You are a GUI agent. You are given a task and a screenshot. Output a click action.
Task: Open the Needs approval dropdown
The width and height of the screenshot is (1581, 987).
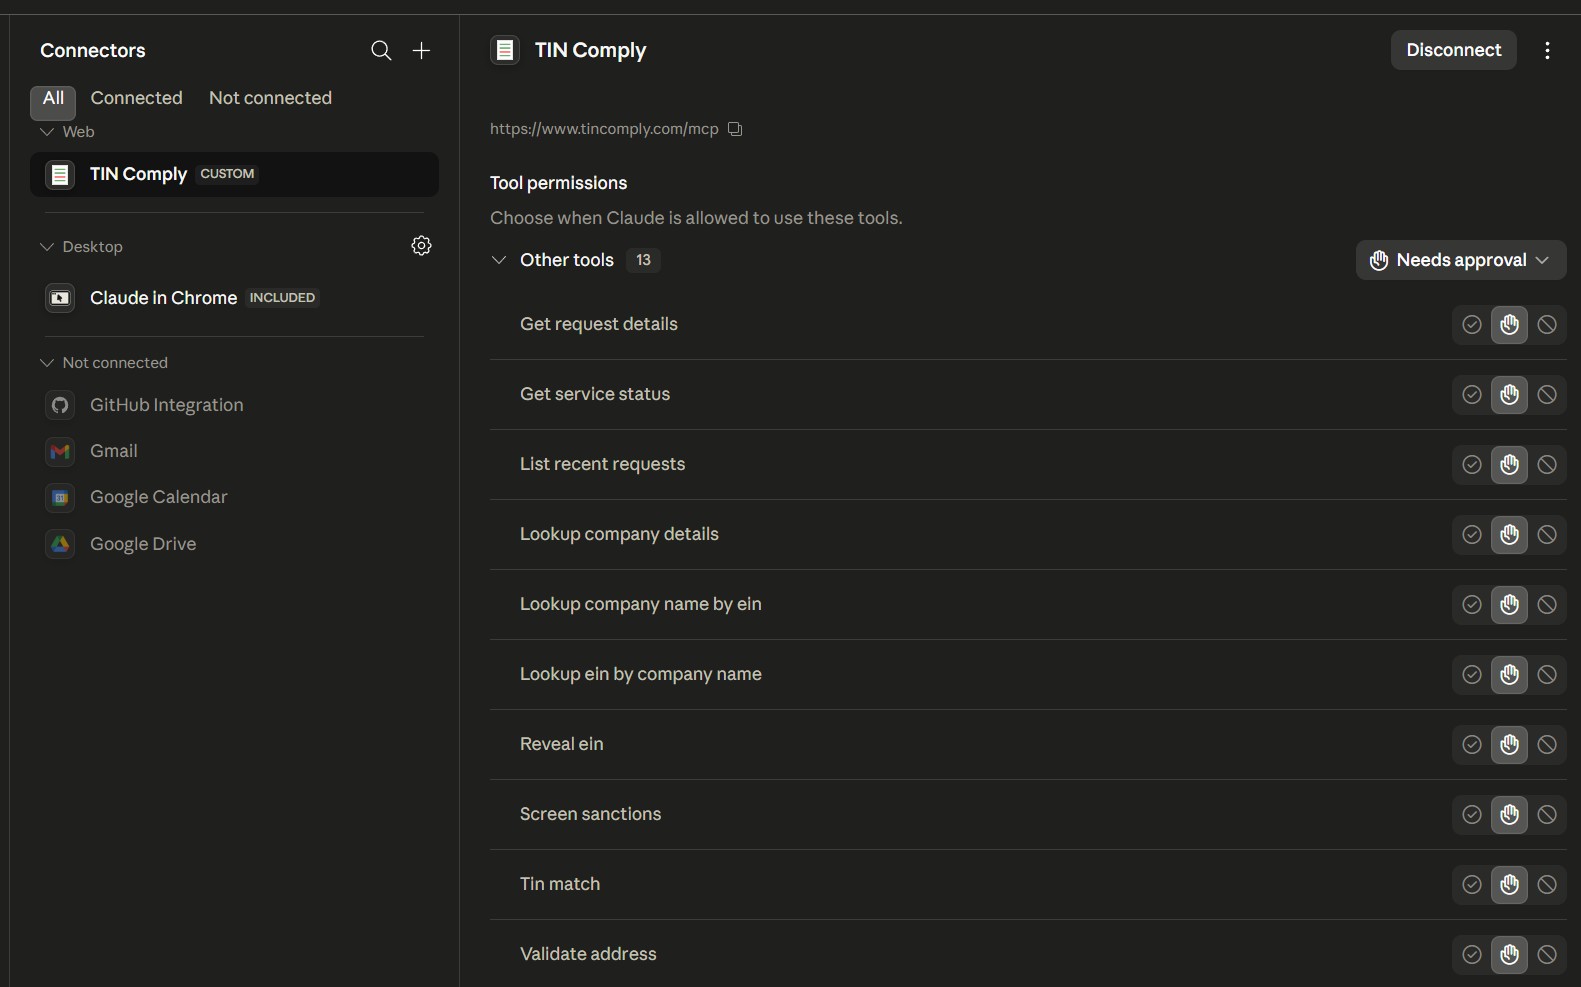tap(1461, 260)
